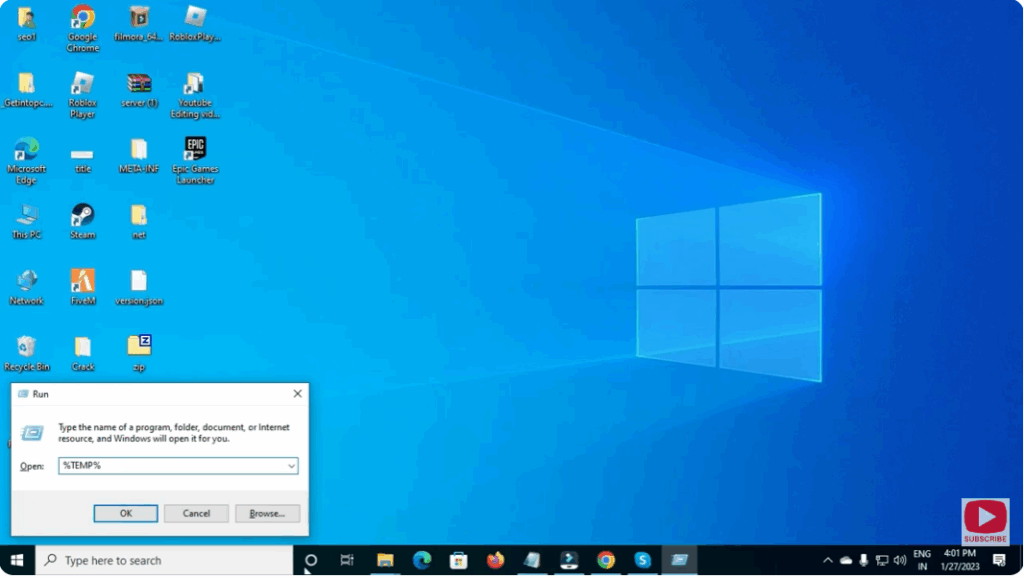Expand the Run dialog history dropdown

coord(291,466)
